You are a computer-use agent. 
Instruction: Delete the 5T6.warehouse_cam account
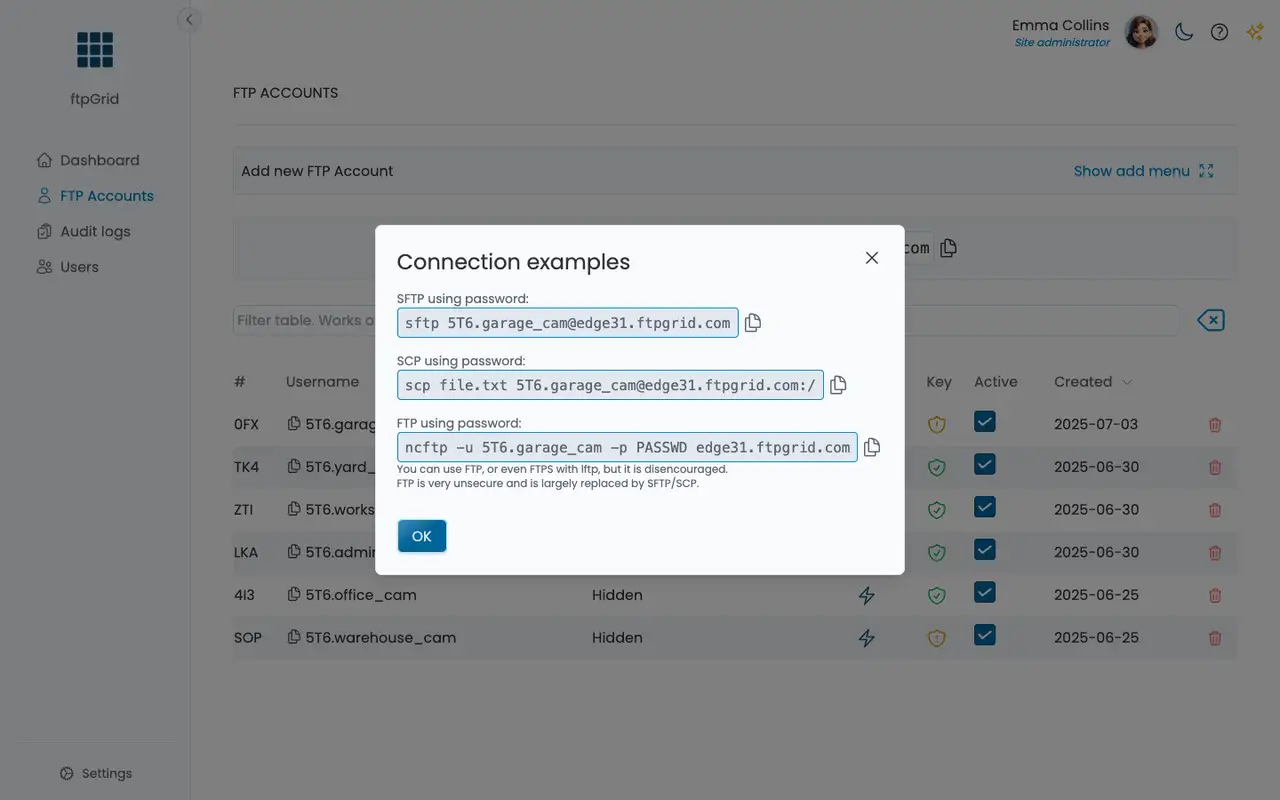coord(1215,638)
